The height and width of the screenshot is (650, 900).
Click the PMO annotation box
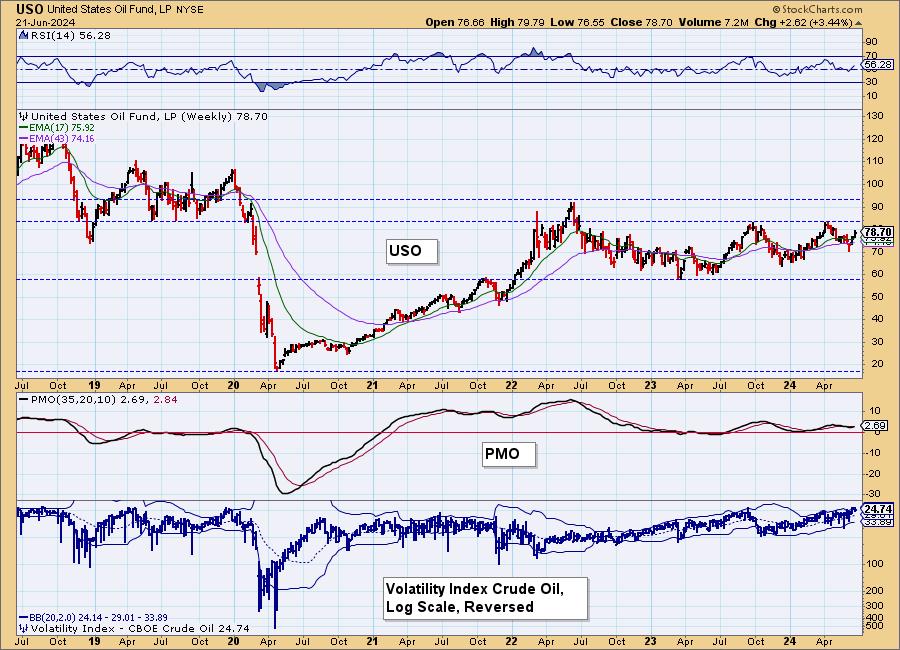pyautogui.click(x=509, y=454)
